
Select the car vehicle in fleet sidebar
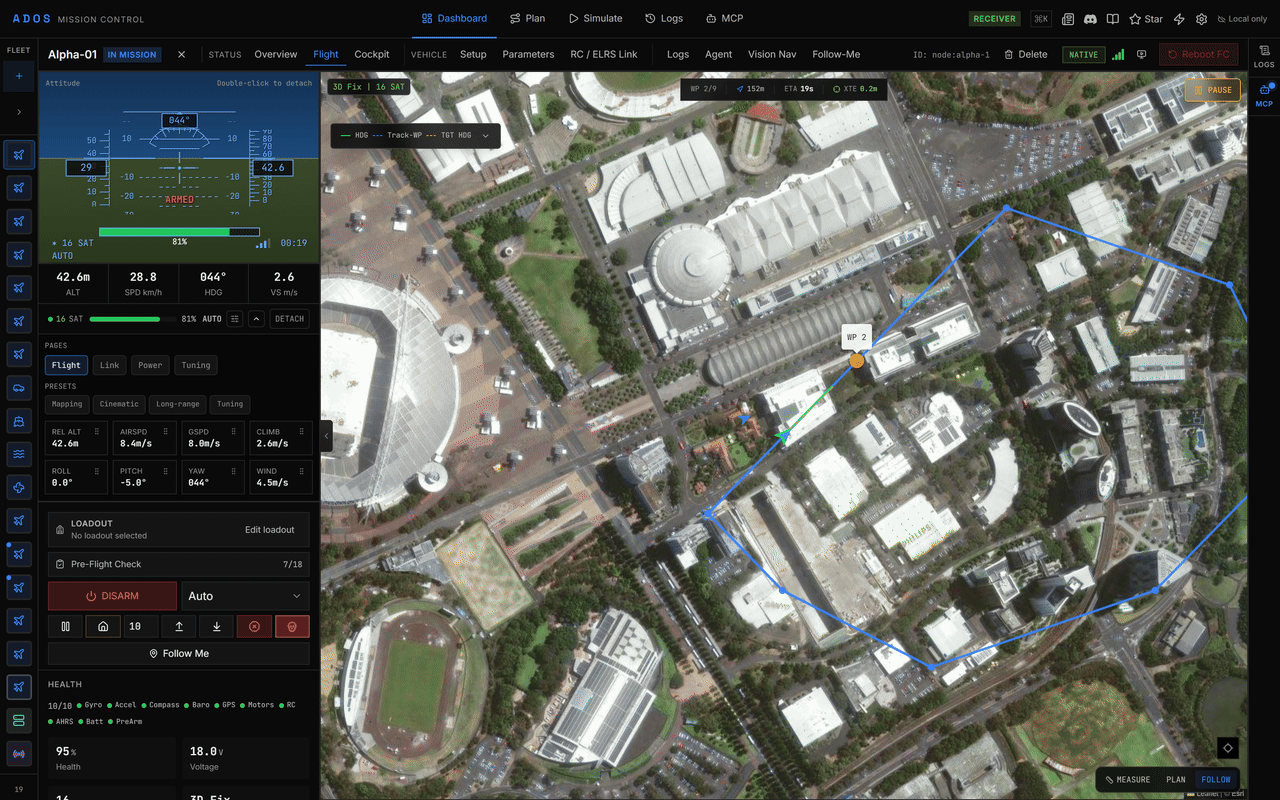coord(19,387)
